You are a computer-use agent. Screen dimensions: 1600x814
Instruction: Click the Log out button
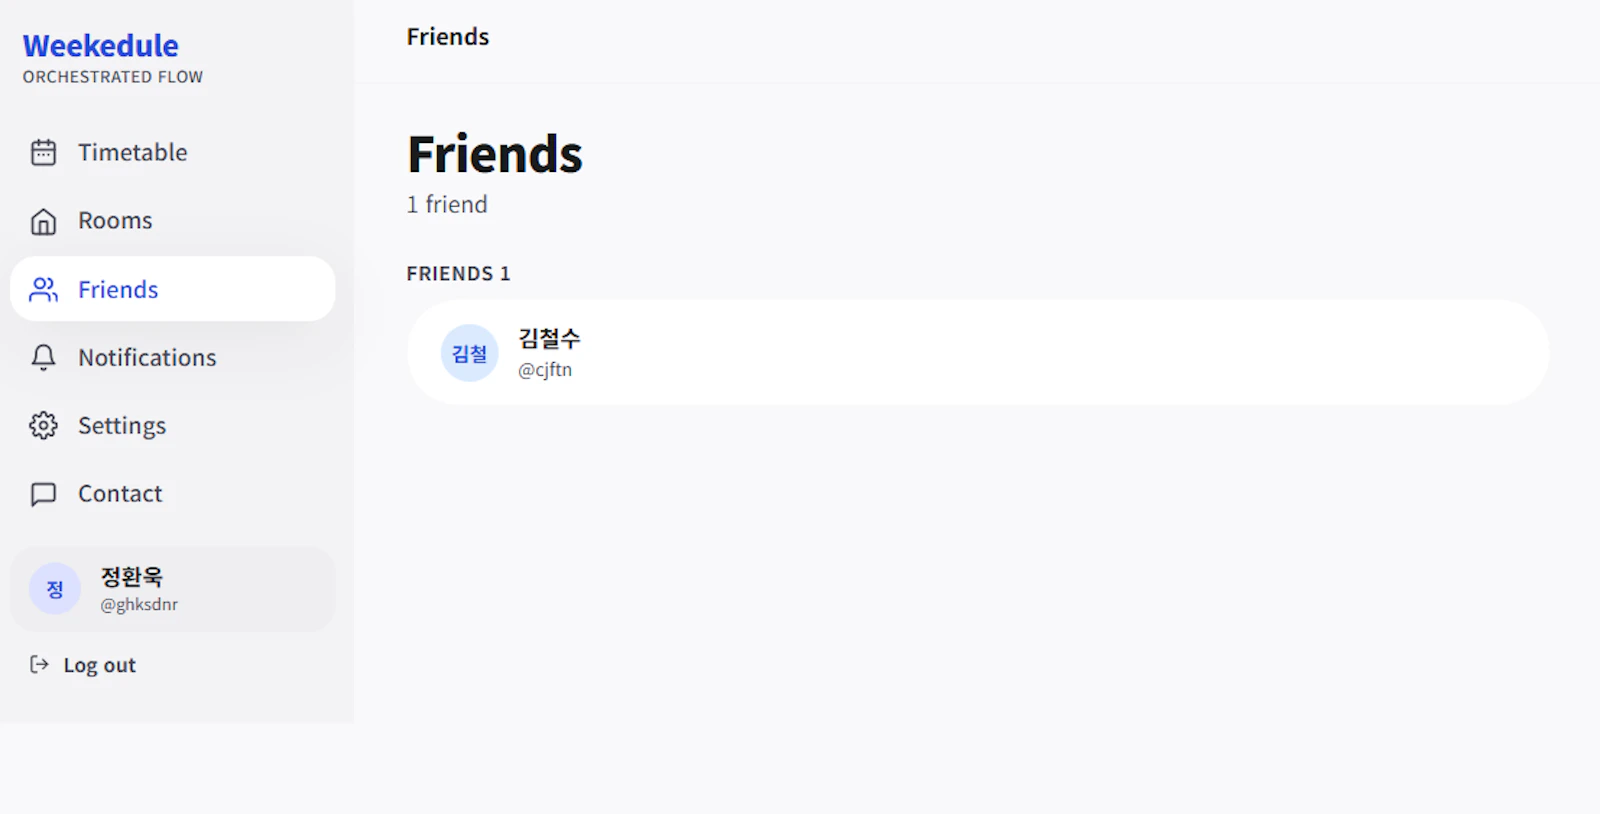(x=83, y=665)
